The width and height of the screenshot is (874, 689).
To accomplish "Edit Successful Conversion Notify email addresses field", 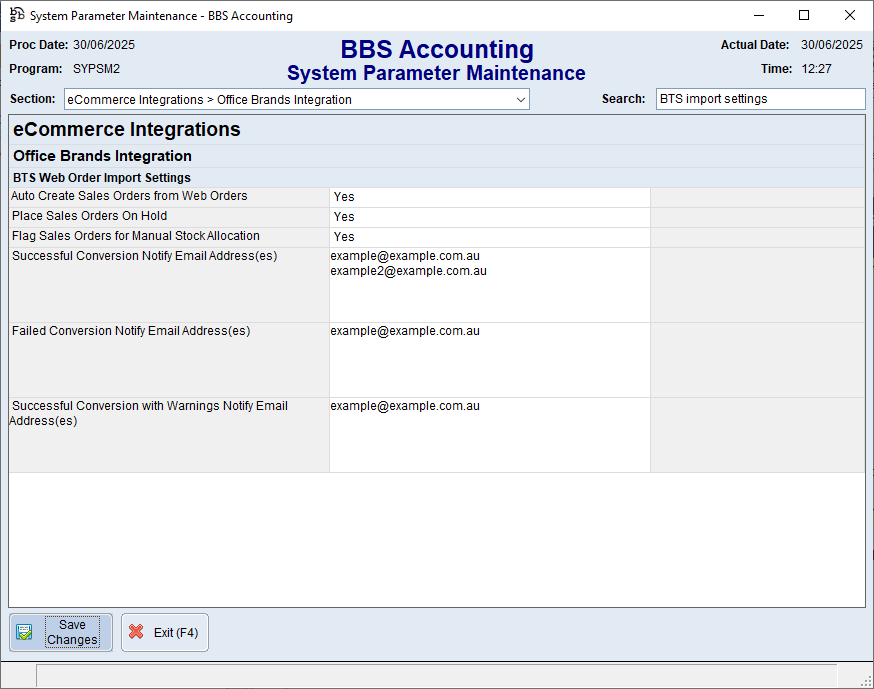I will (x=489, y=285).
